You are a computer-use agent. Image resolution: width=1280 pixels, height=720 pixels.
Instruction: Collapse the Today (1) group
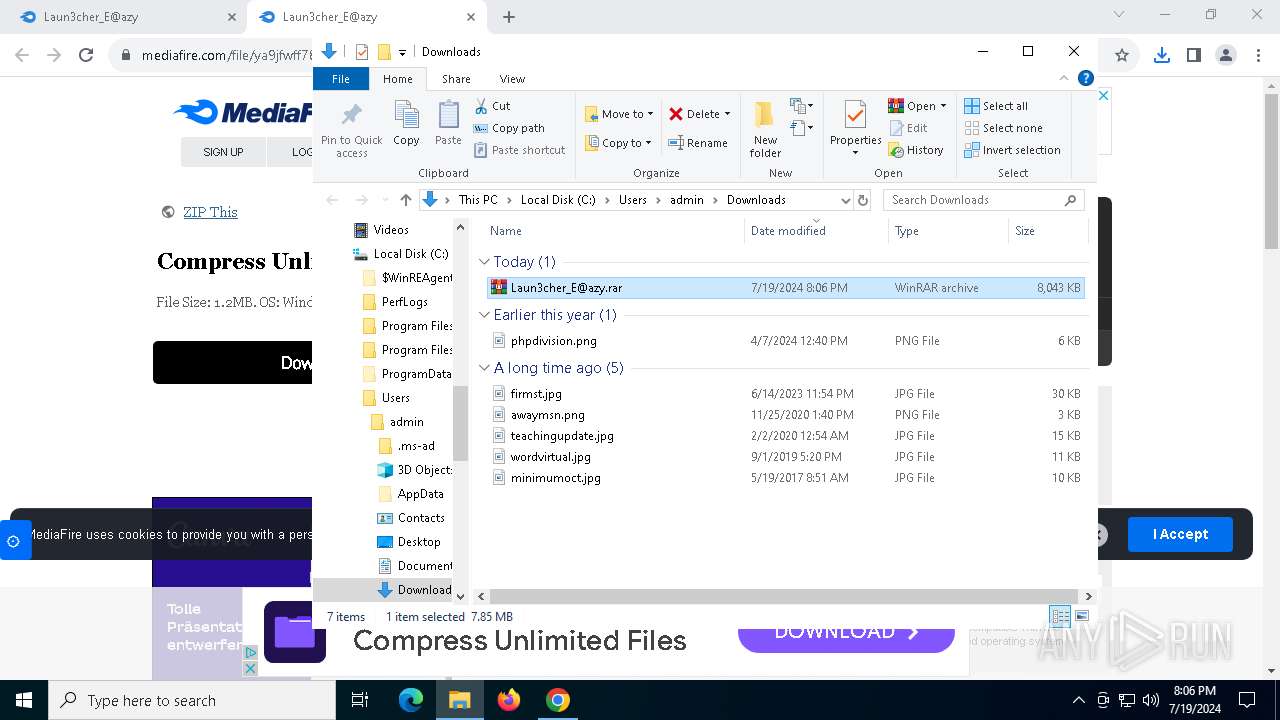click(x=484, y=262)
